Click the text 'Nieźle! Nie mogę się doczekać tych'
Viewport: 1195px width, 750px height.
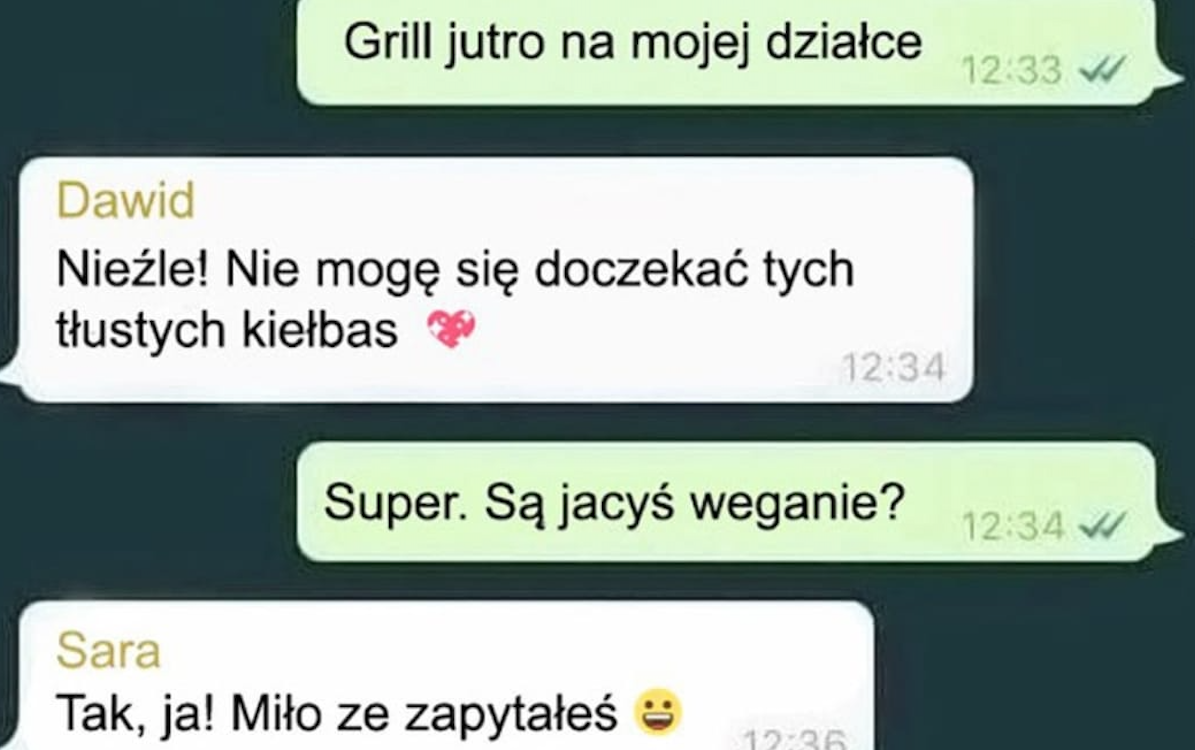point(455,270)
